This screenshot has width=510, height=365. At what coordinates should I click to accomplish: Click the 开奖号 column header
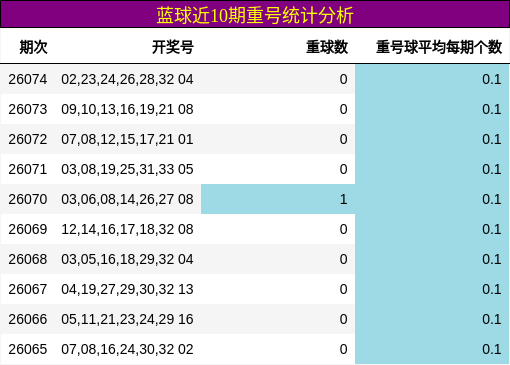click(x=173, y=47)
